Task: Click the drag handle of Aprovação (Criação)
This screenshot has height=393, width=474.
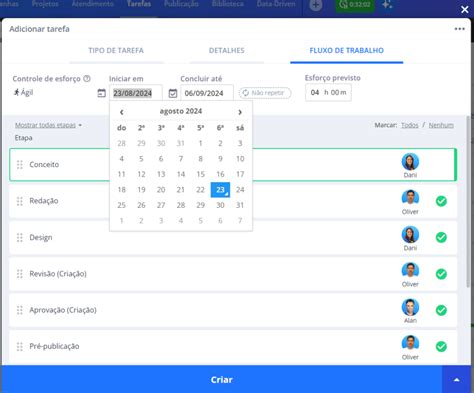Action: [20, 310]
